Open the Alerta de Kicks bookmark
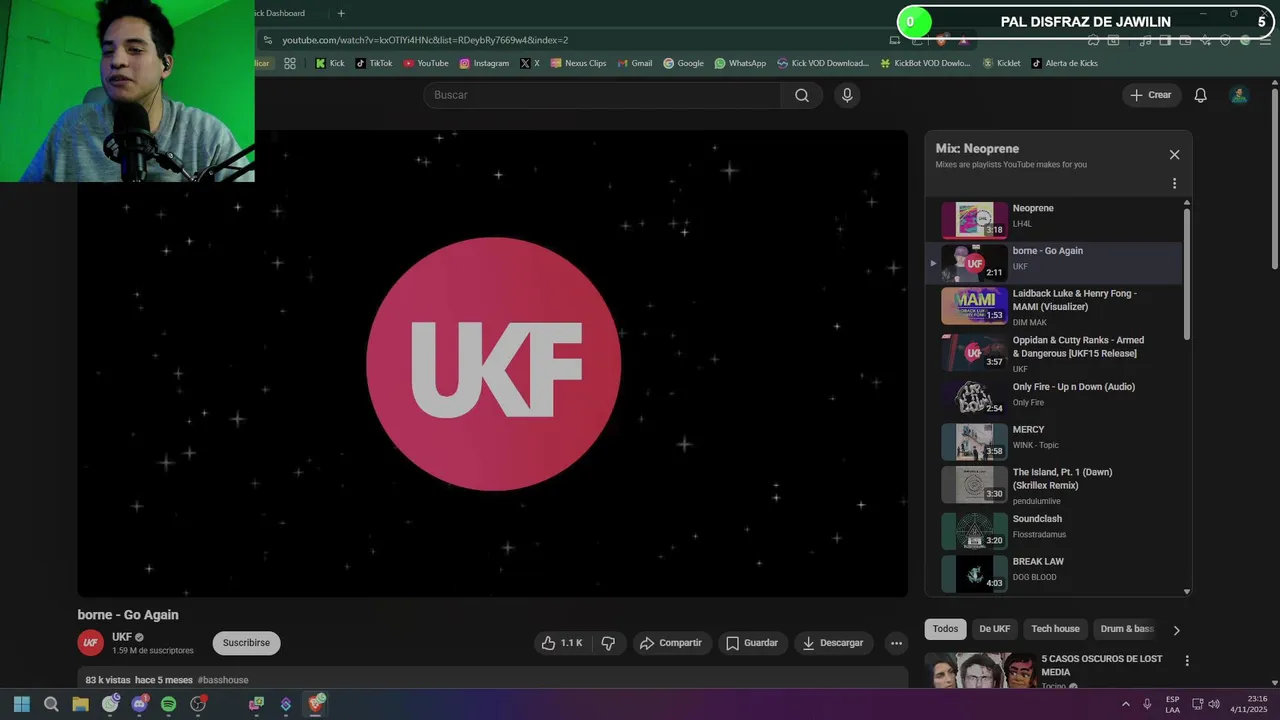Screen dimensions: 1280x720 (1063, 63)
